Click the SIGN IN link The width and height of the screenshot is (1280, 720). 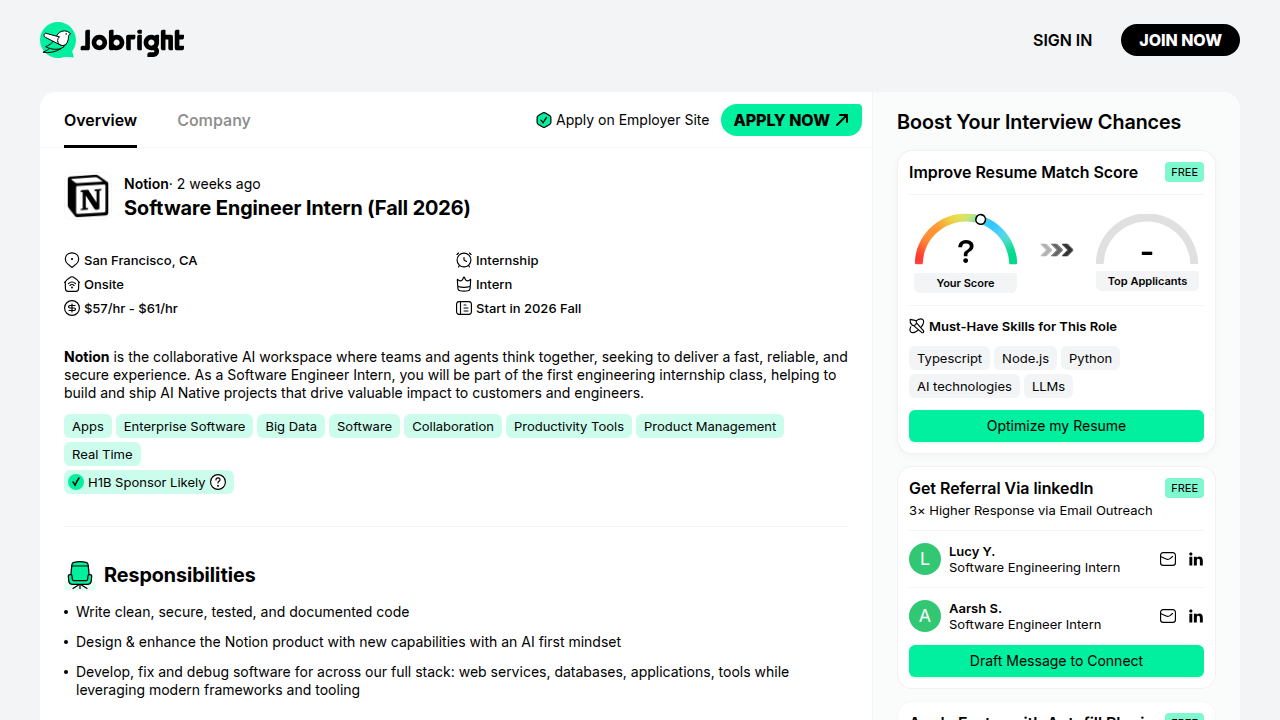coord(1062,40)
